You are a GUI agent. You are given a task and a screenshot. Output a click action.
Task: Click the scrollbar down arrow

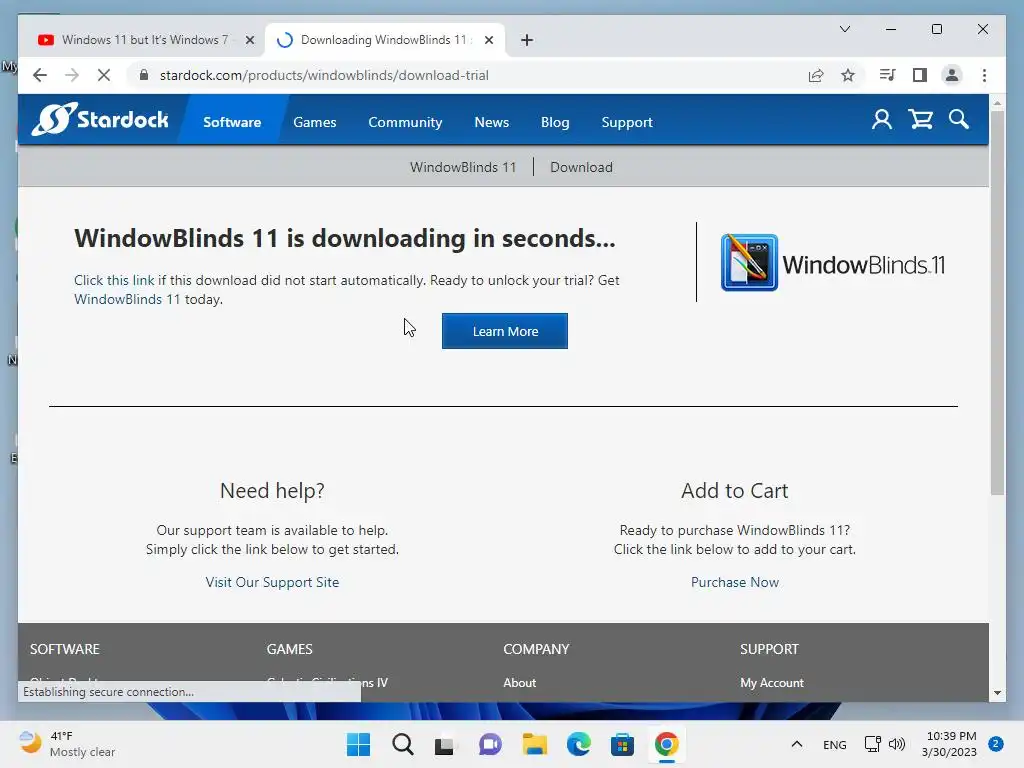[x=997, y=693]
